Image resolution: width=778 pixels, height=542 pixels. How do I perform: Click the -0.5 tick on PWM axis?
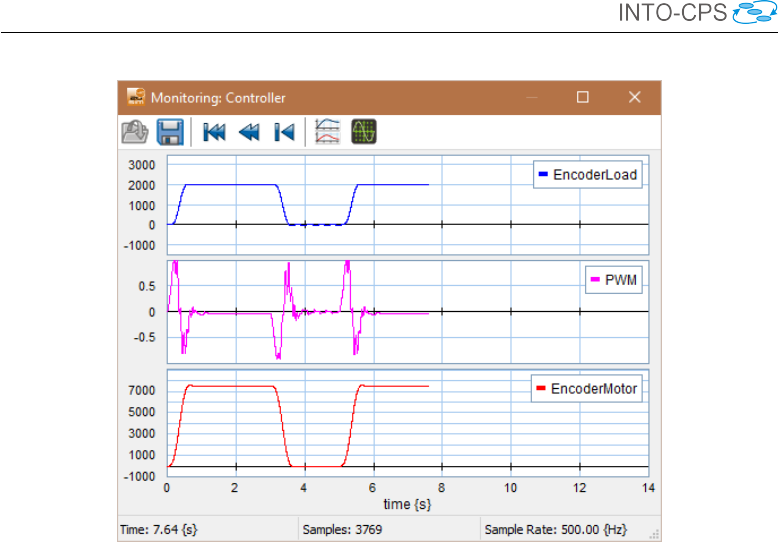click(x=144, y=338)
